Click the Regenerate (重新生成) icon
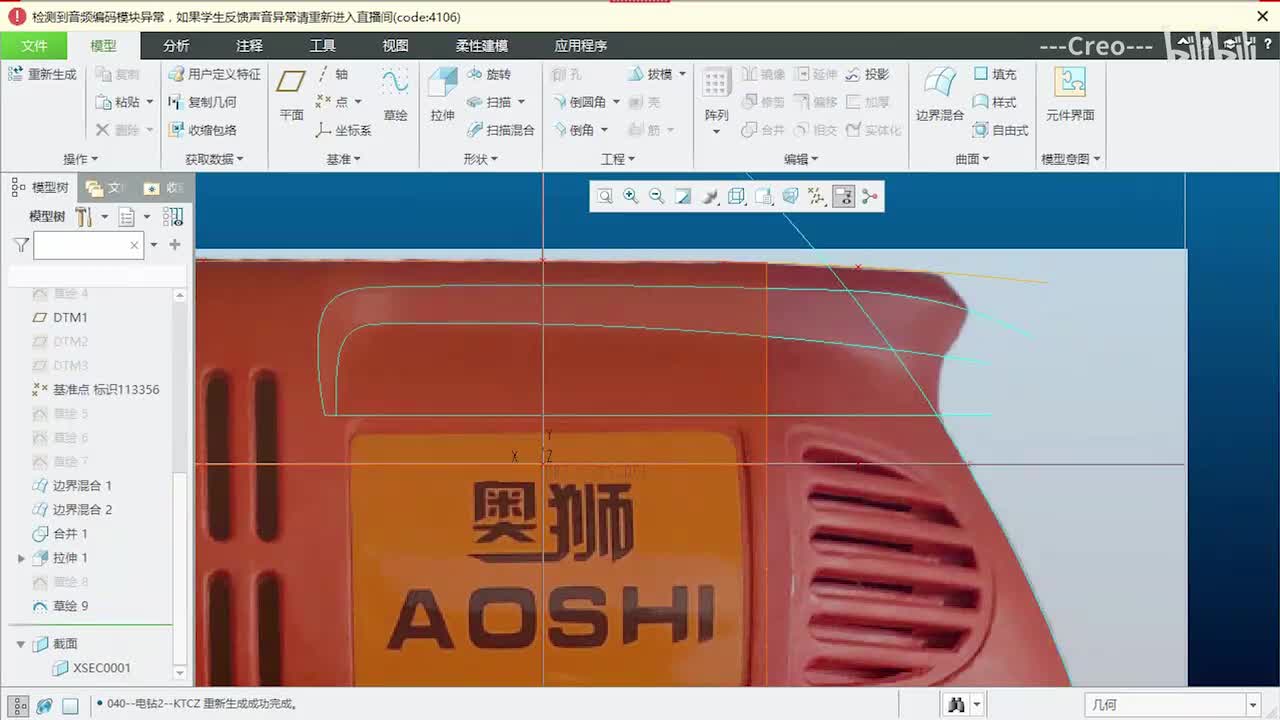1280x720 pixels. (16, 74)
